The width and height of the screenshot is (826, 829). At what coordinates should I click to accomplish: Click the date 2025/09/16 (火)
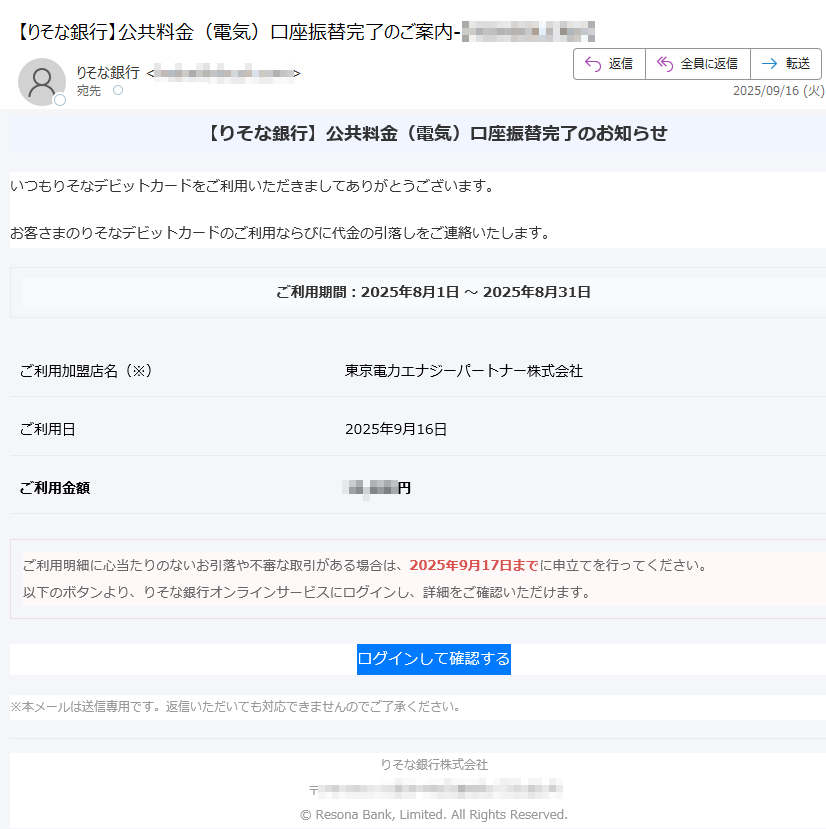click(778, 91)
